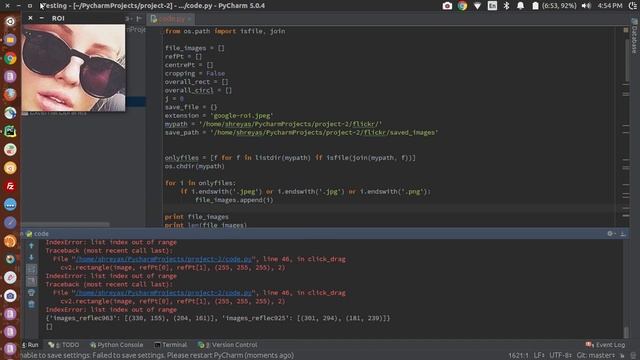Open Run panel settings gear
Screen dimensions: 640x360
pyautogui.click(x=610, y=233)
